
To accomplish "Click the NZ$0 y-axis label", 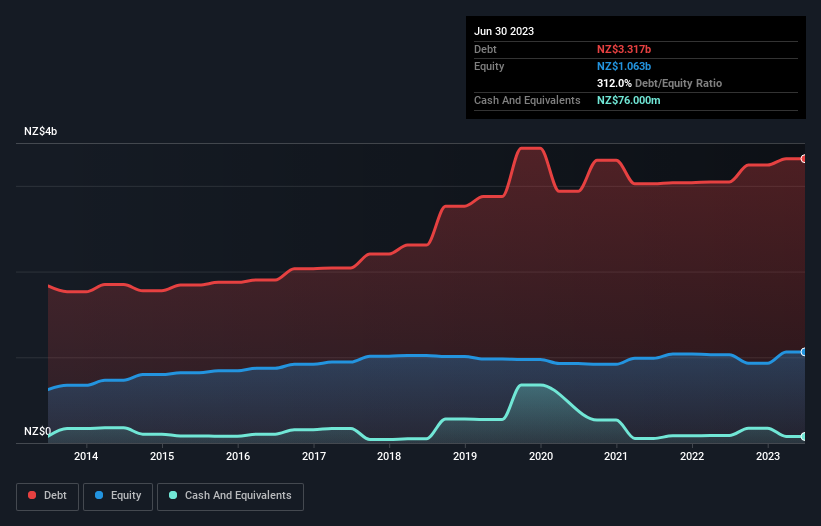I will click(x=37, y=431).
